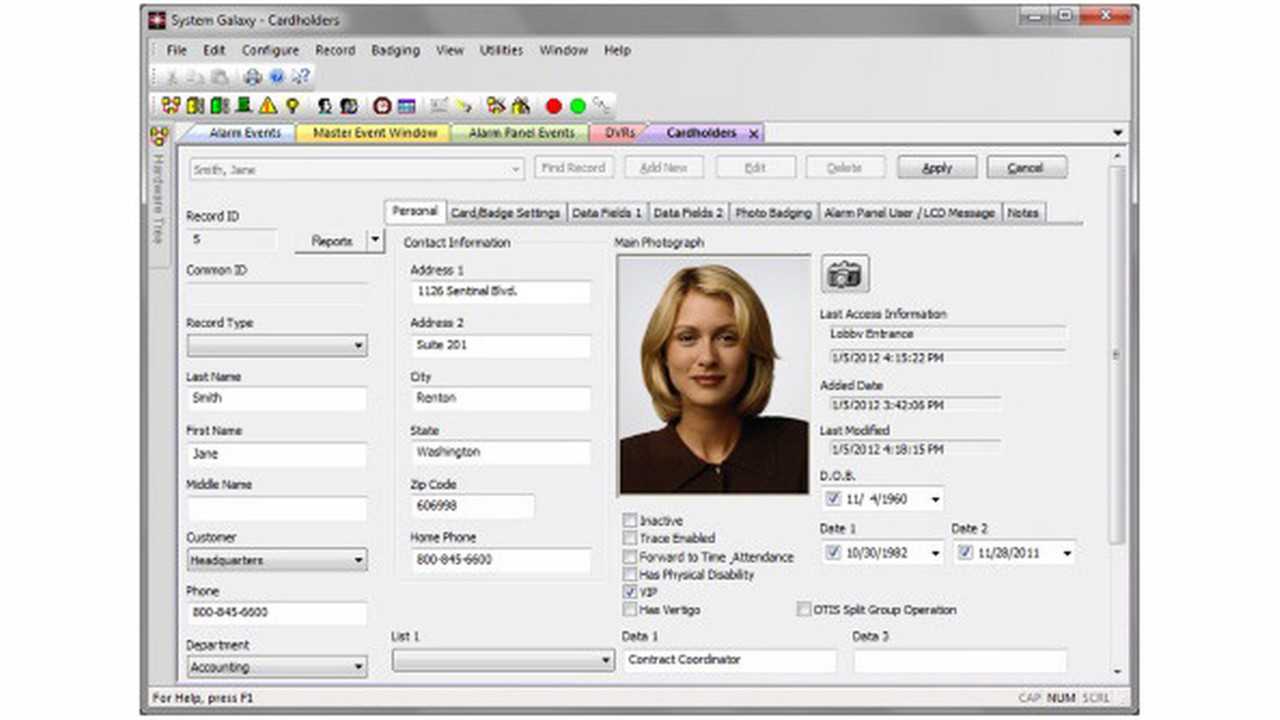Image resolution: width=1280 pixels, height=720 pixels.
Task: Expand the D.O.B. date dropdown
Action: pyautogui.click(x=934, y=499)
